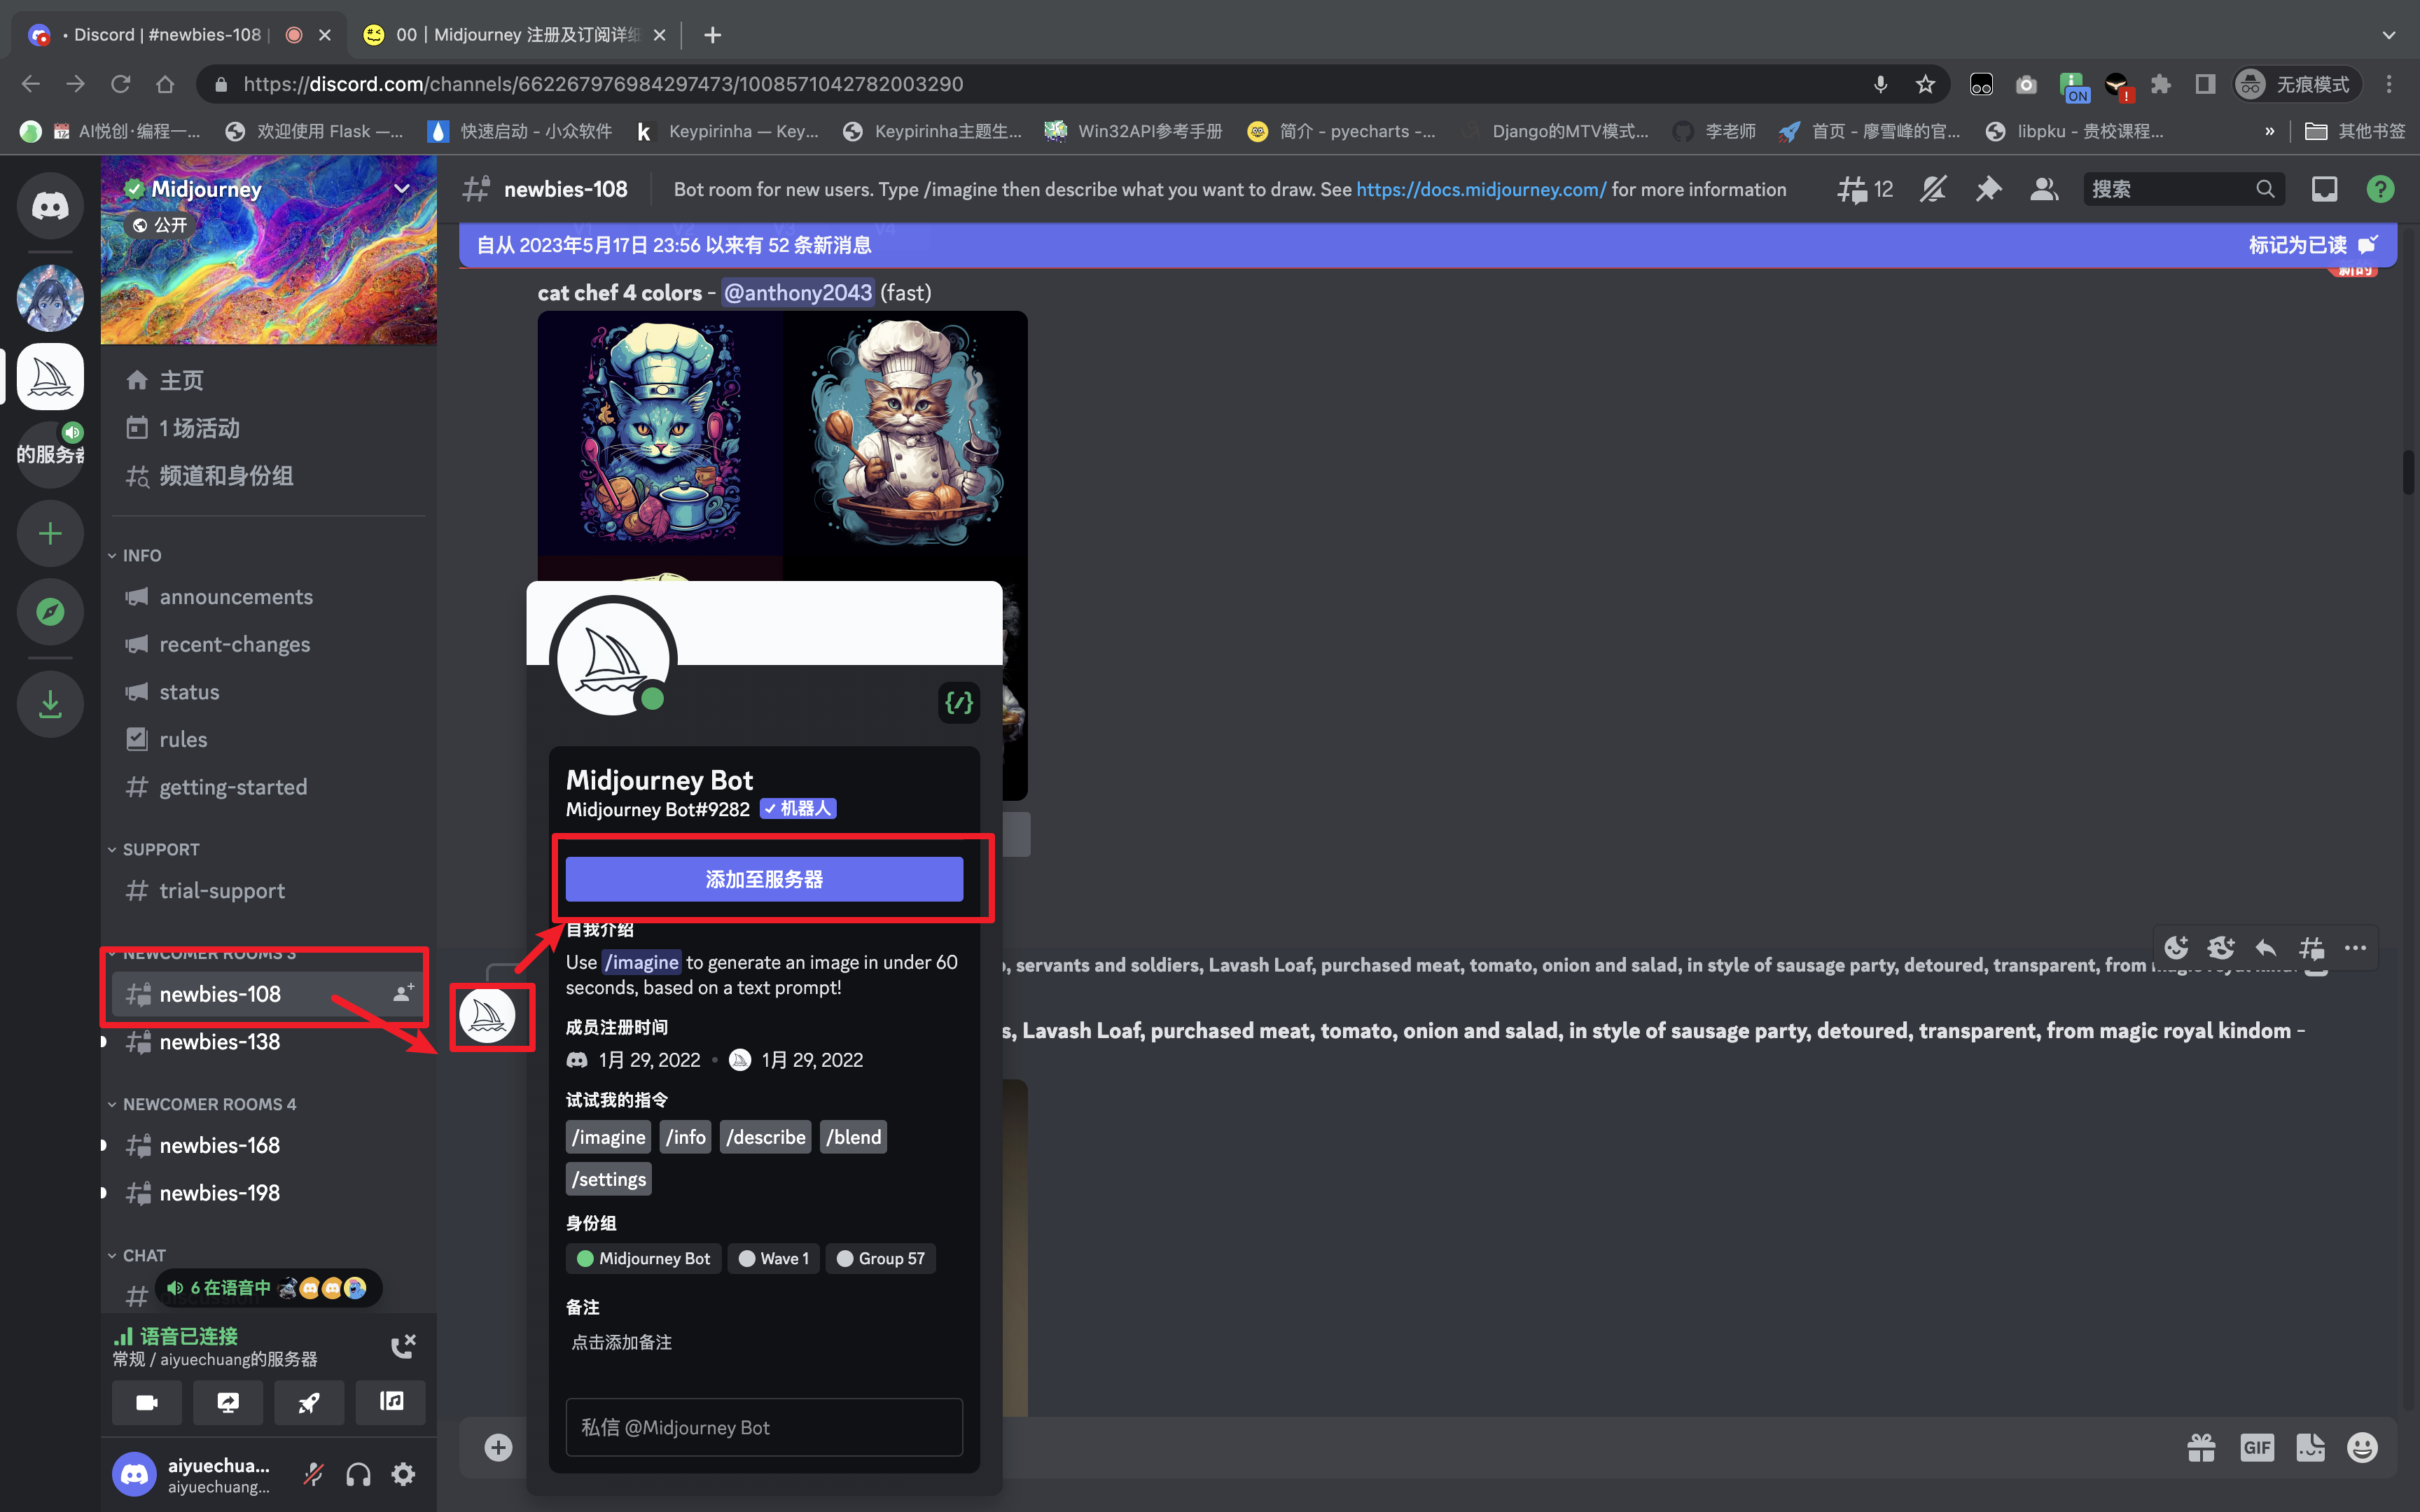
Task: Toggle headphones deafen in user panel
Action: 358,1474
